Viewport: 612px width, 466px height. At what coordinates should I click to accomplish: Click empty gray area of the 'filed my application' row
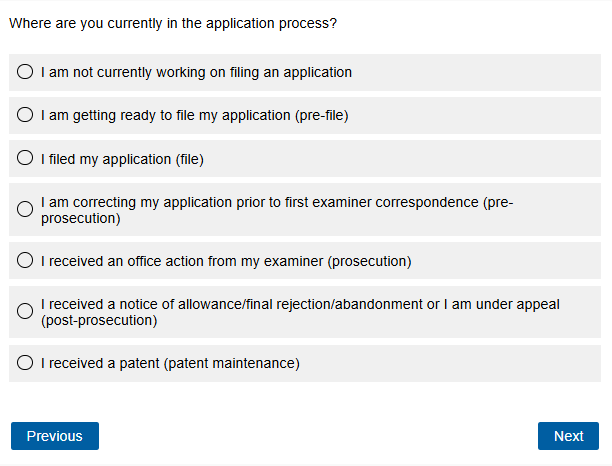420,158
